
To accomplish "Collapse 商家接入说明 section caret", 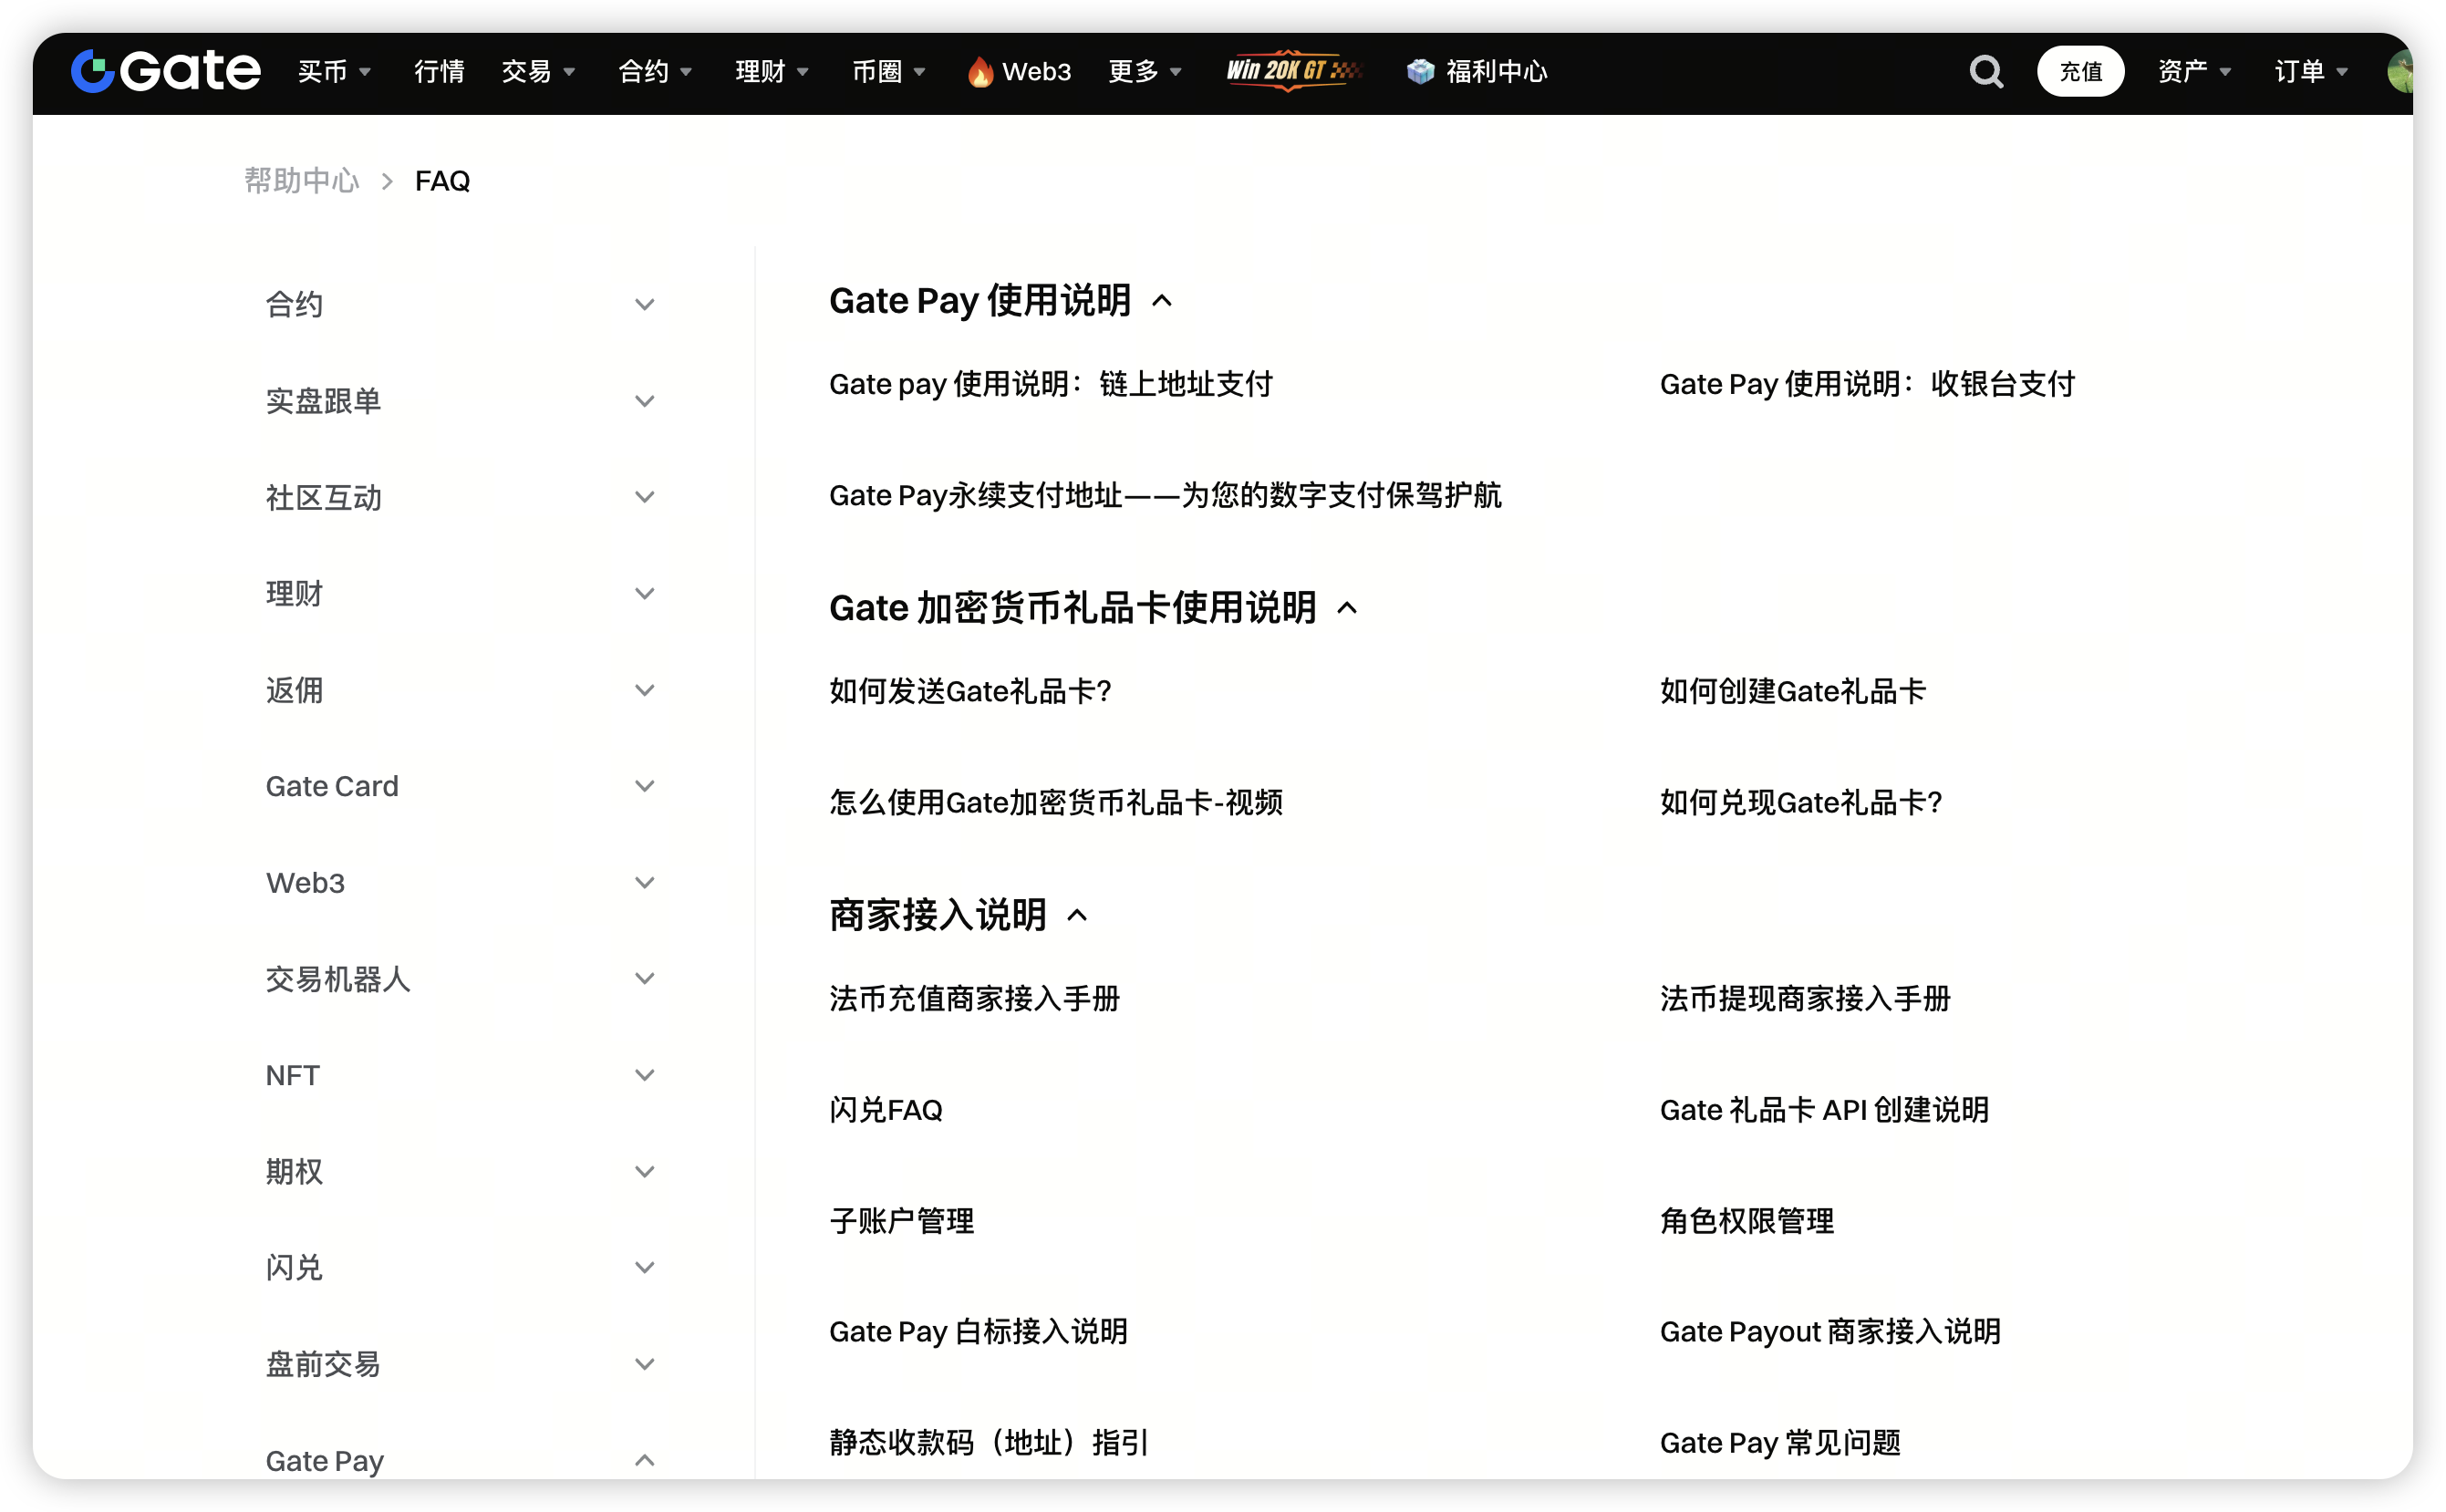I will pos(1077,915).
